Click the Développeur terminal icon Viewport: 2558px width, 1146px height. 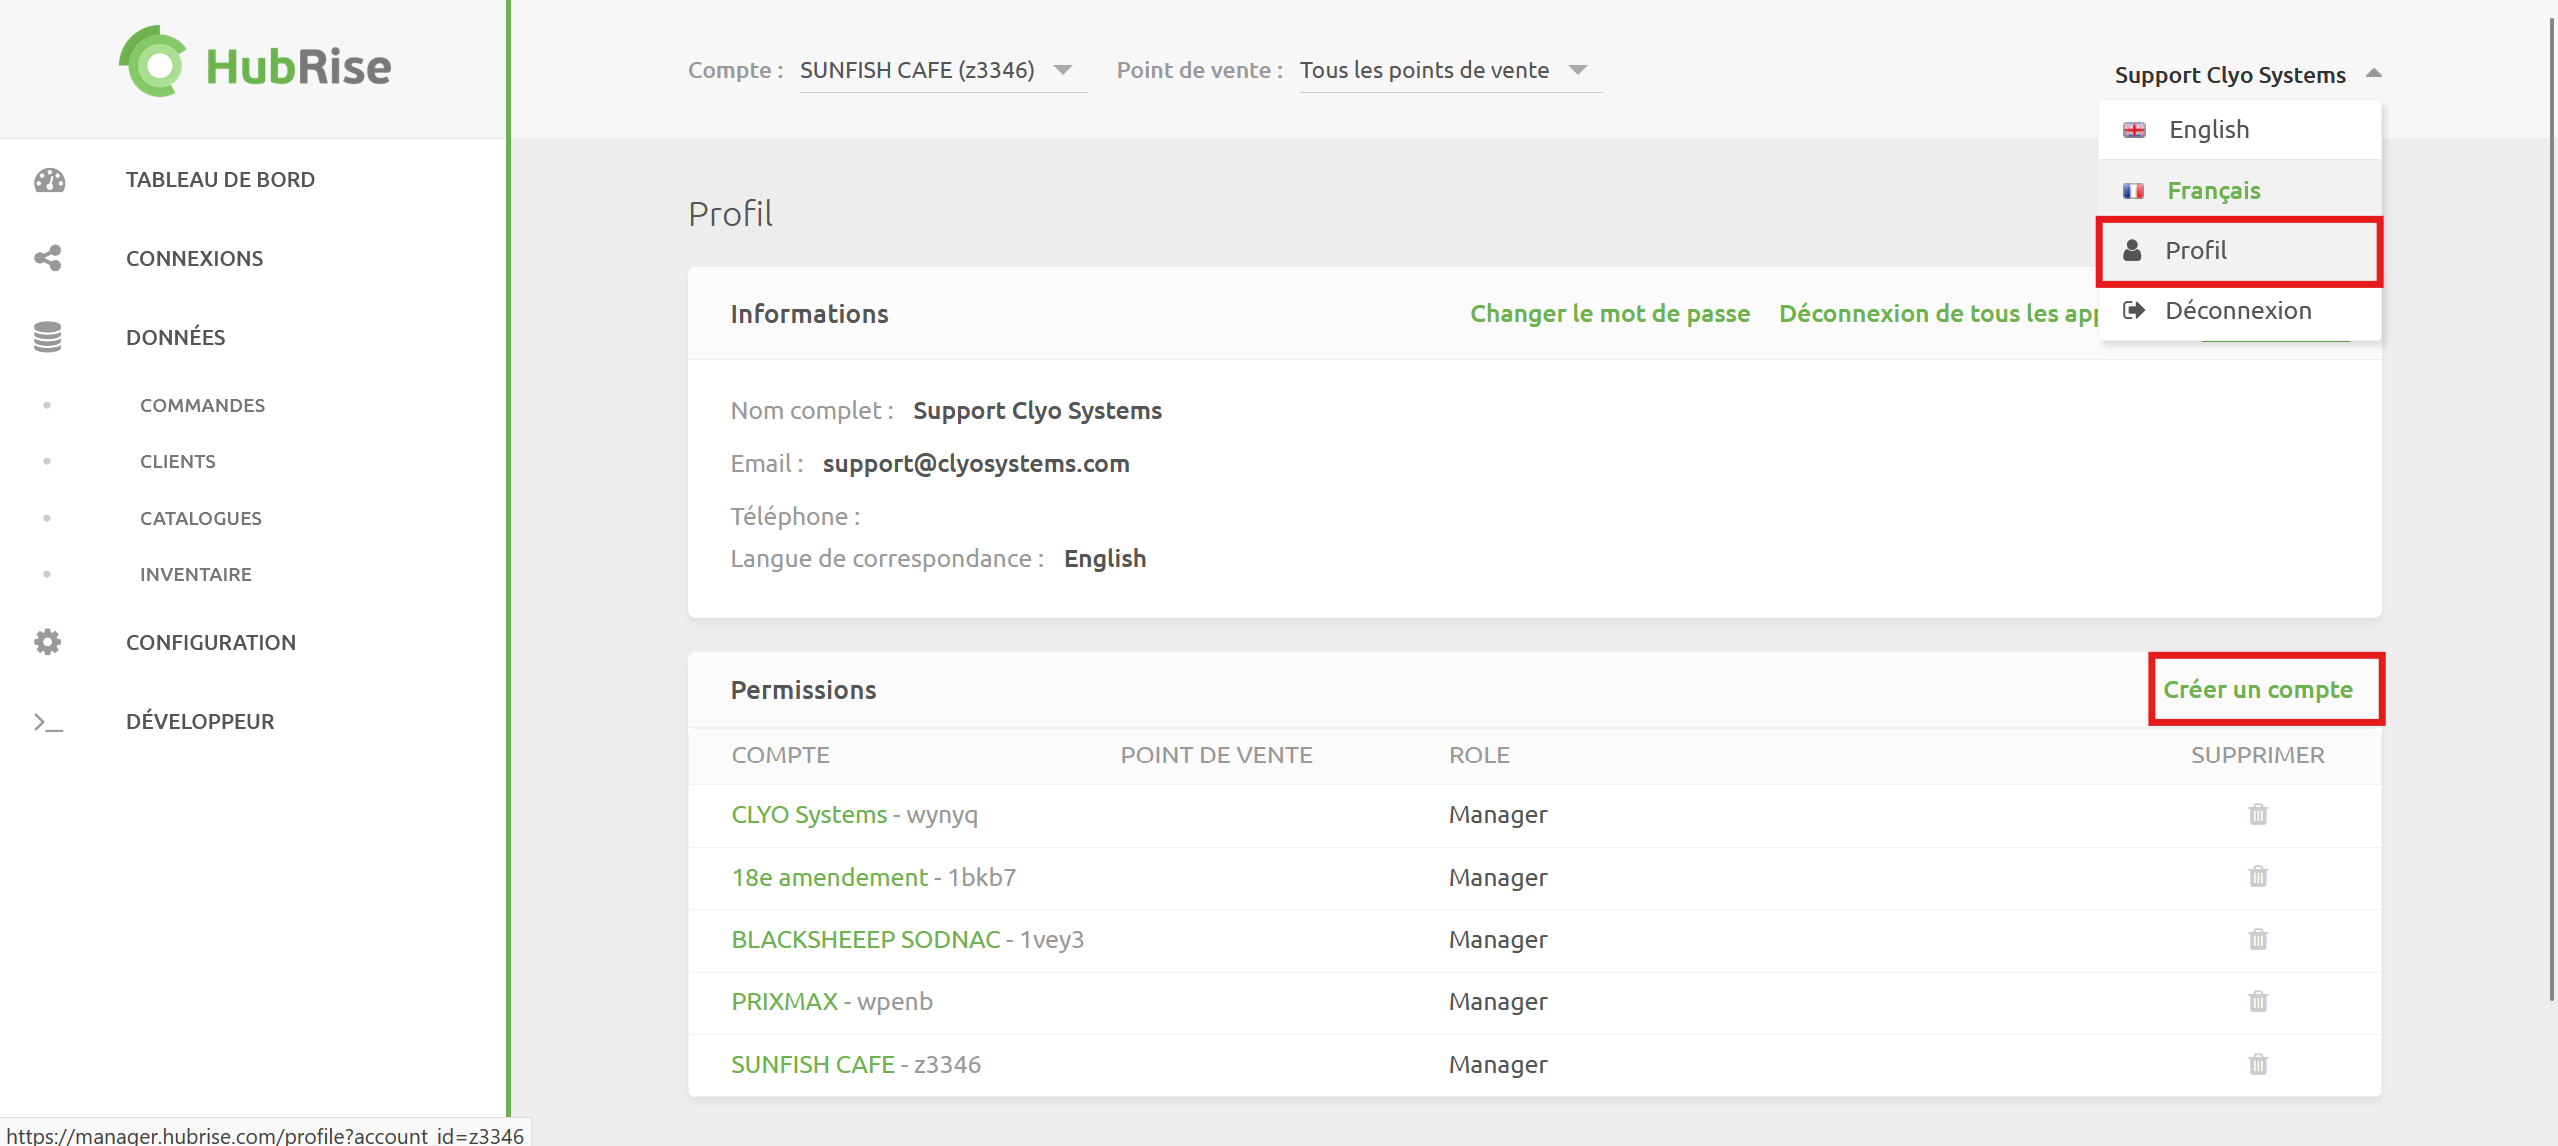tap(48, 722)
